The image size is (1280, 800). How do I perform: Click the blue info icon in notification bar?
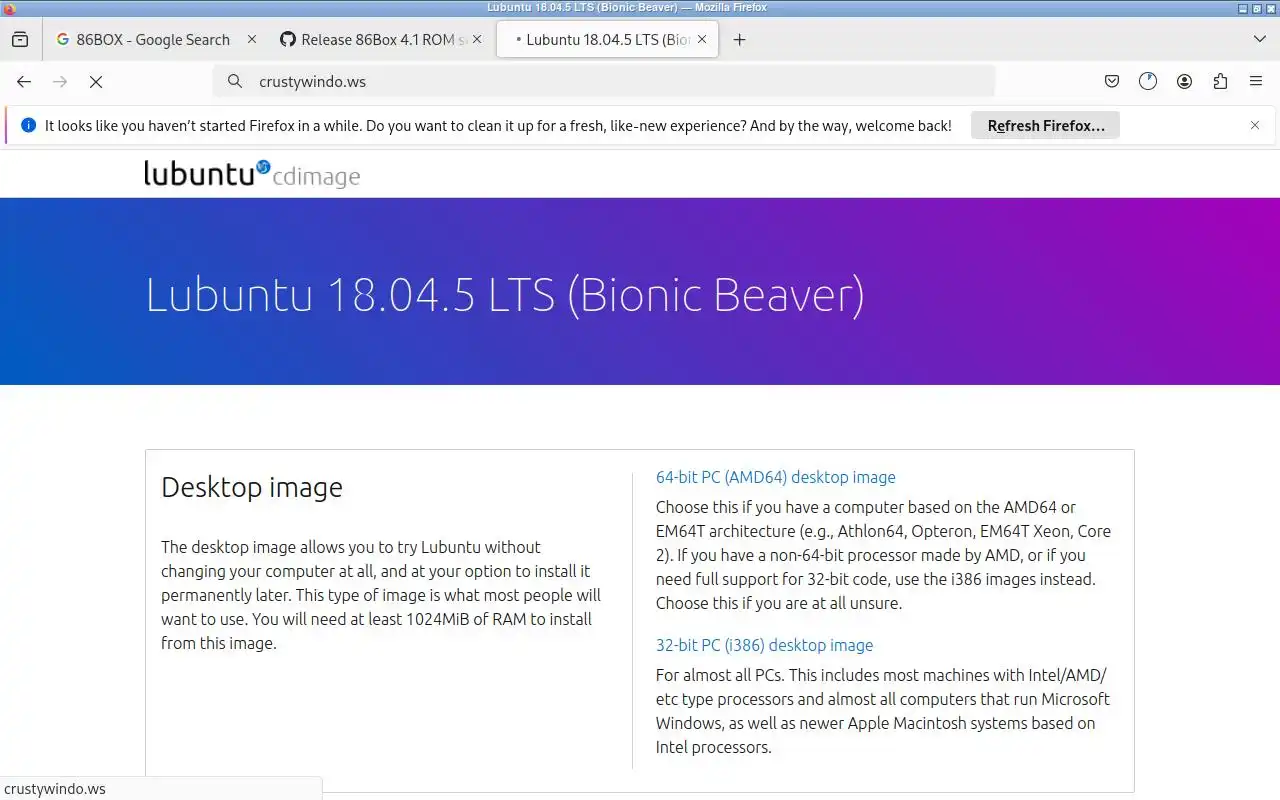click(28, 126)
